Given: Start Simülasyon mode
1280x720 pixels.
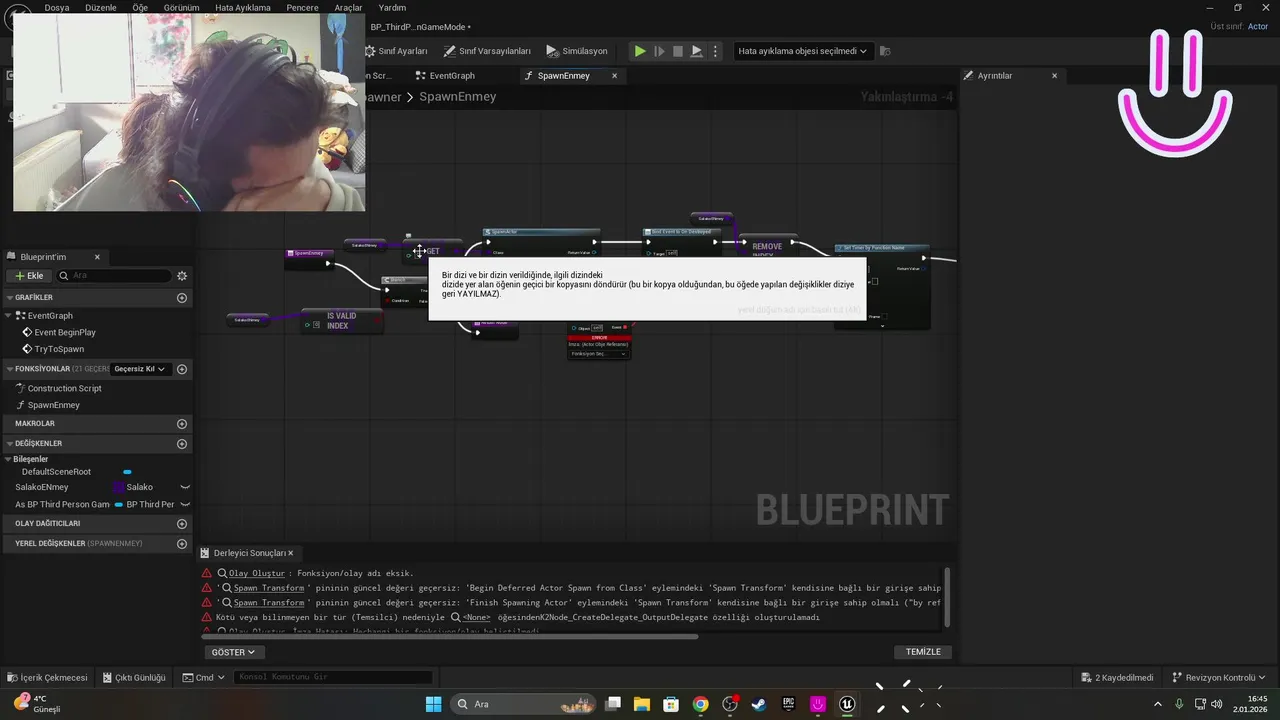Looking at the screenshot, I should coord(577,51).
